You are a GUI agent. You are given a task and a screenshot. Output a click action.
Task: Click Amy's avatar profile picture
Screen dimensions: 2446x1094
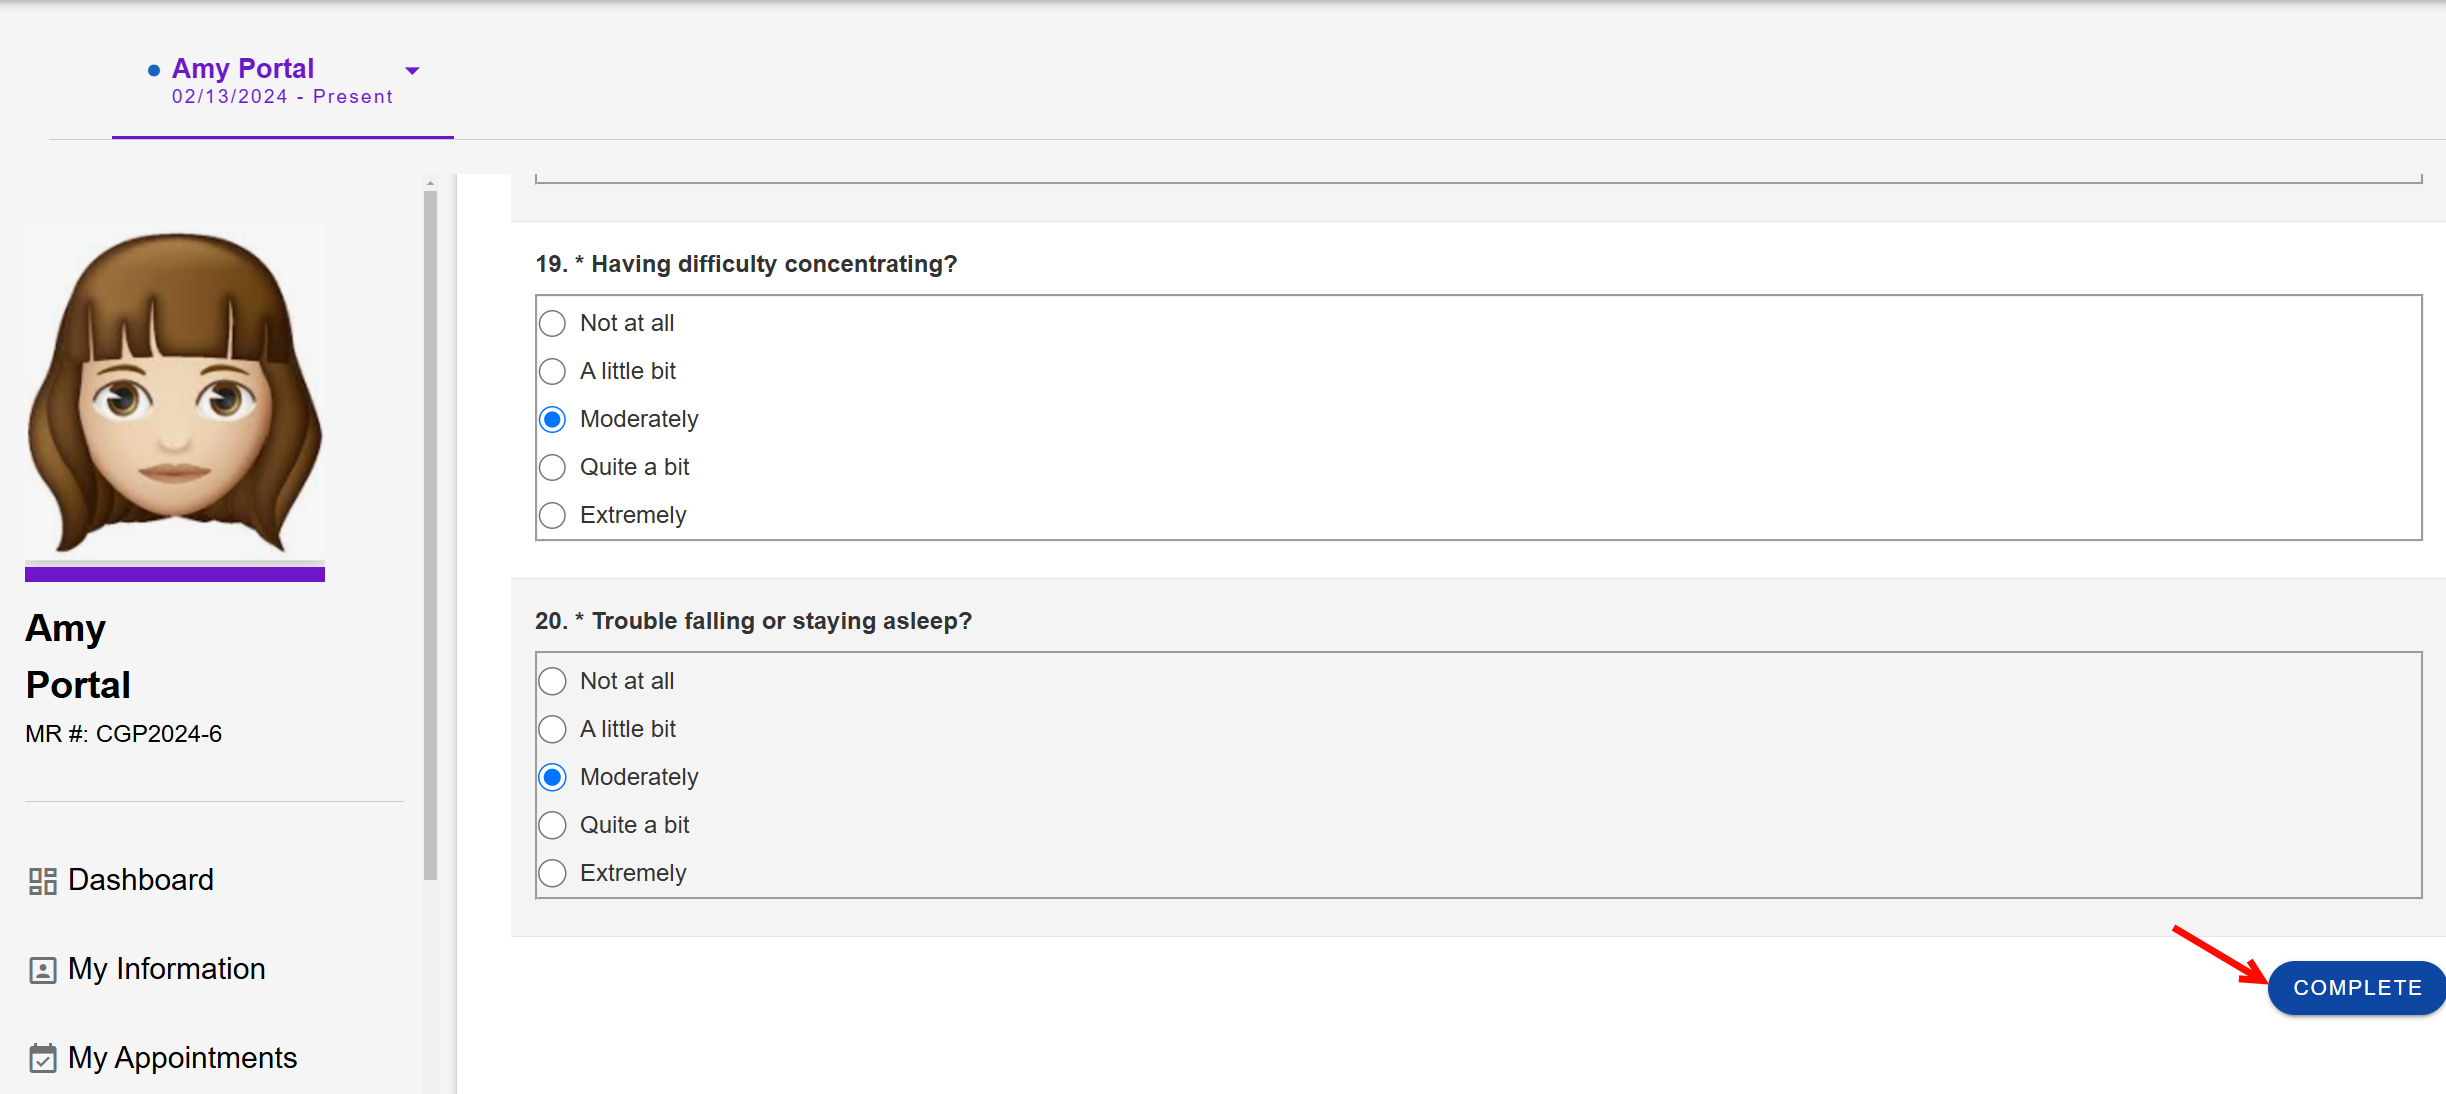point(175,392)
